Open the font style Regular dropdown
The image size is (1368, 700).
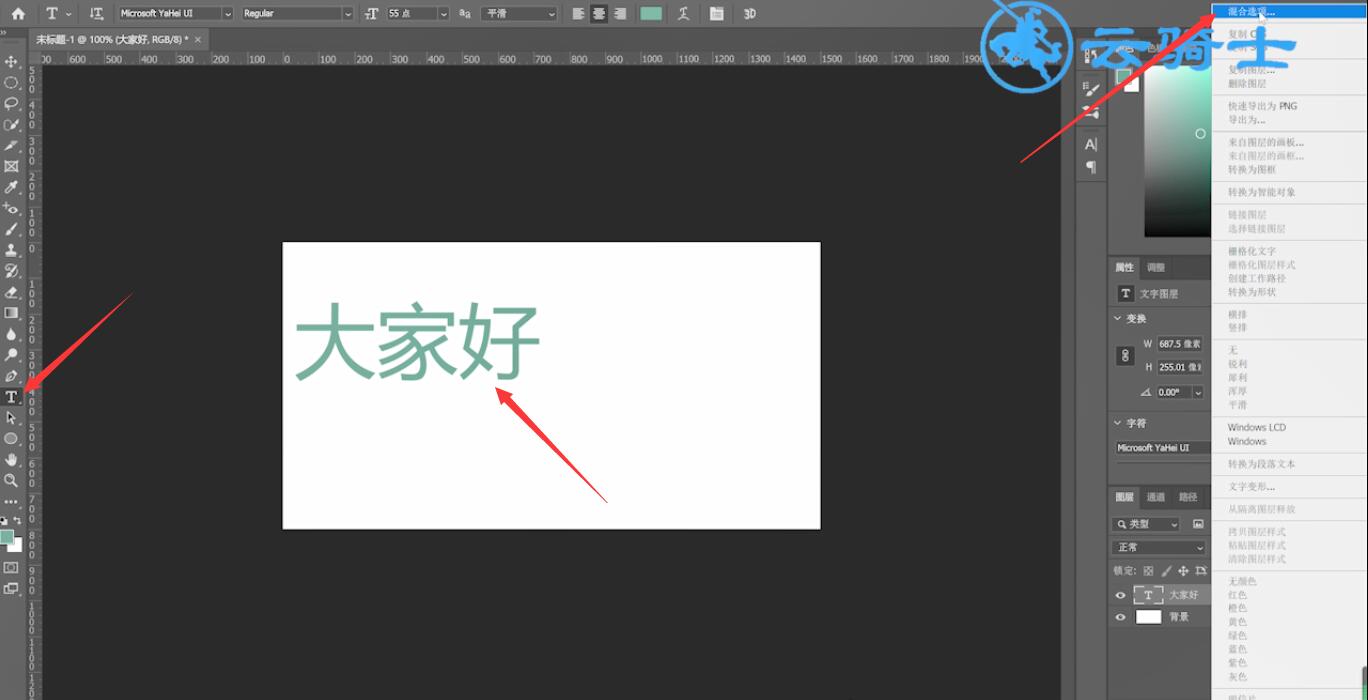[x=347, y=14]
